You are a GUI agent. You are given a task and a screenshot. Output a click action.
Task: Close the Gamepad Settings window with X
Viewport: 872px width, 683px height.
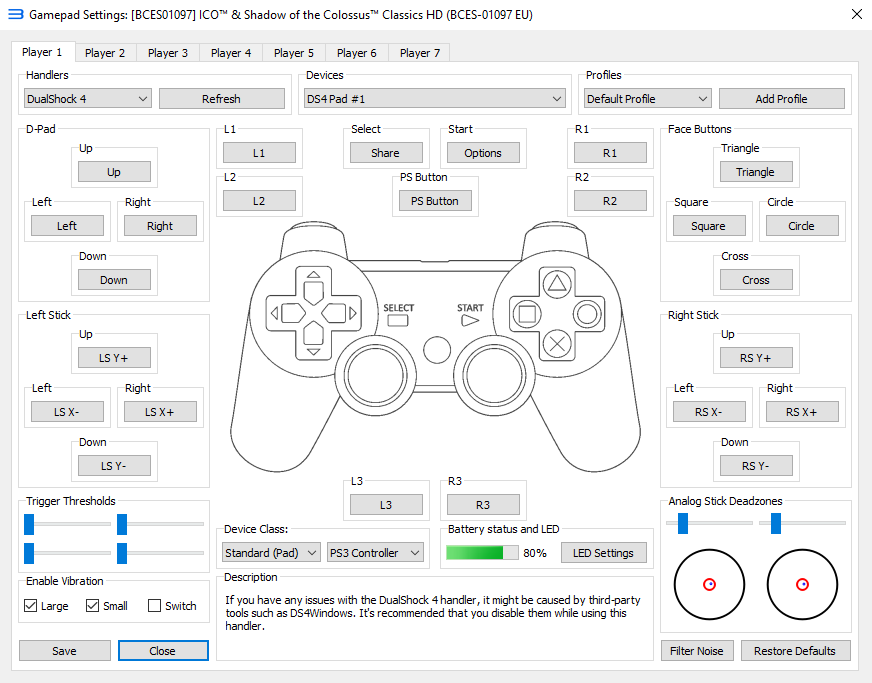(x=856, y=14)
